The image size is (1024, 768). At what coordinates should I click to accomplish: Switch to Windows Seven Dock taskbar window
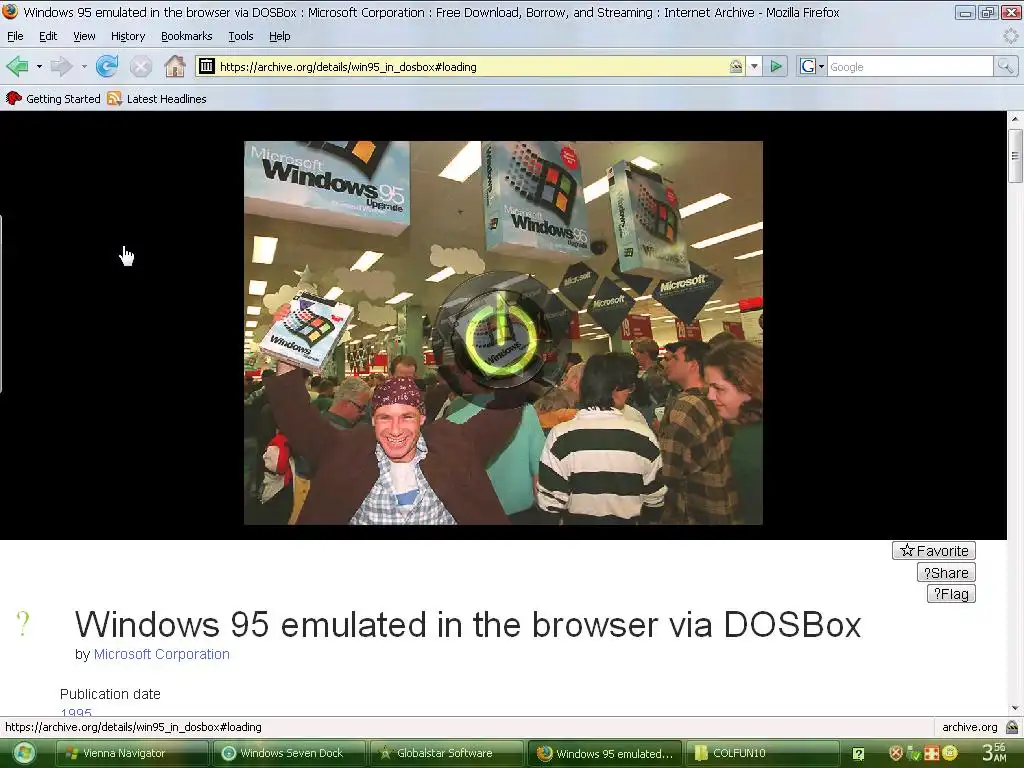[289, 753]
